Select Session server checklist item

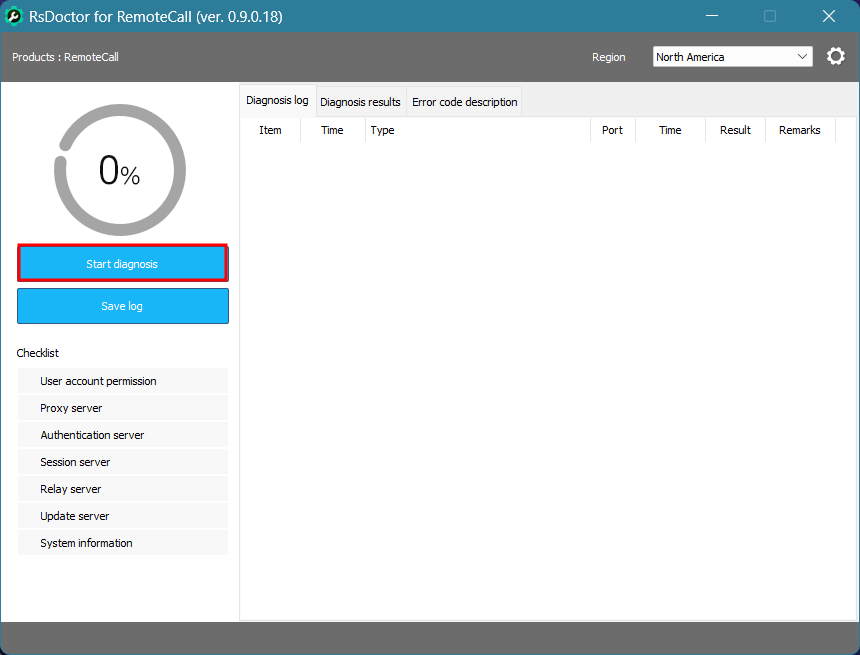(123, 462)
